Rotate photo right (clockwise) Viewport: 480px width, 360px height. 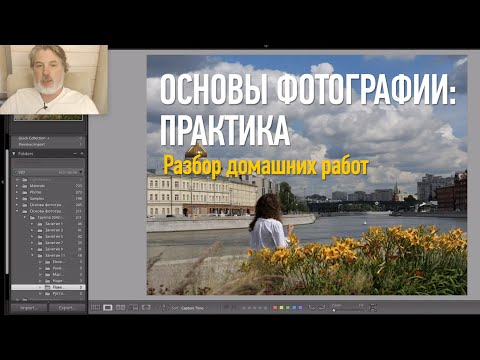pos(322,308)
